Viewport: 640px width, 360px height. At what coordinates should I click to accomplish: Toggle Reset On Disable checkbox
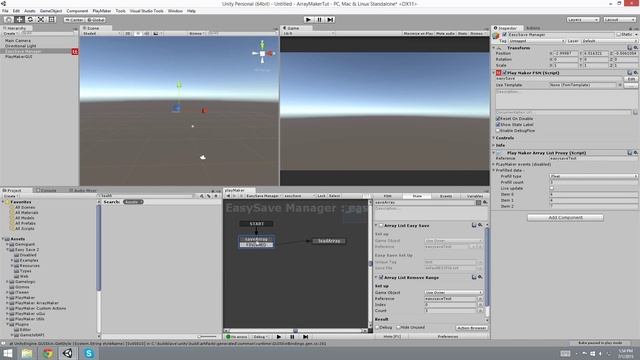tap(498, 118)
